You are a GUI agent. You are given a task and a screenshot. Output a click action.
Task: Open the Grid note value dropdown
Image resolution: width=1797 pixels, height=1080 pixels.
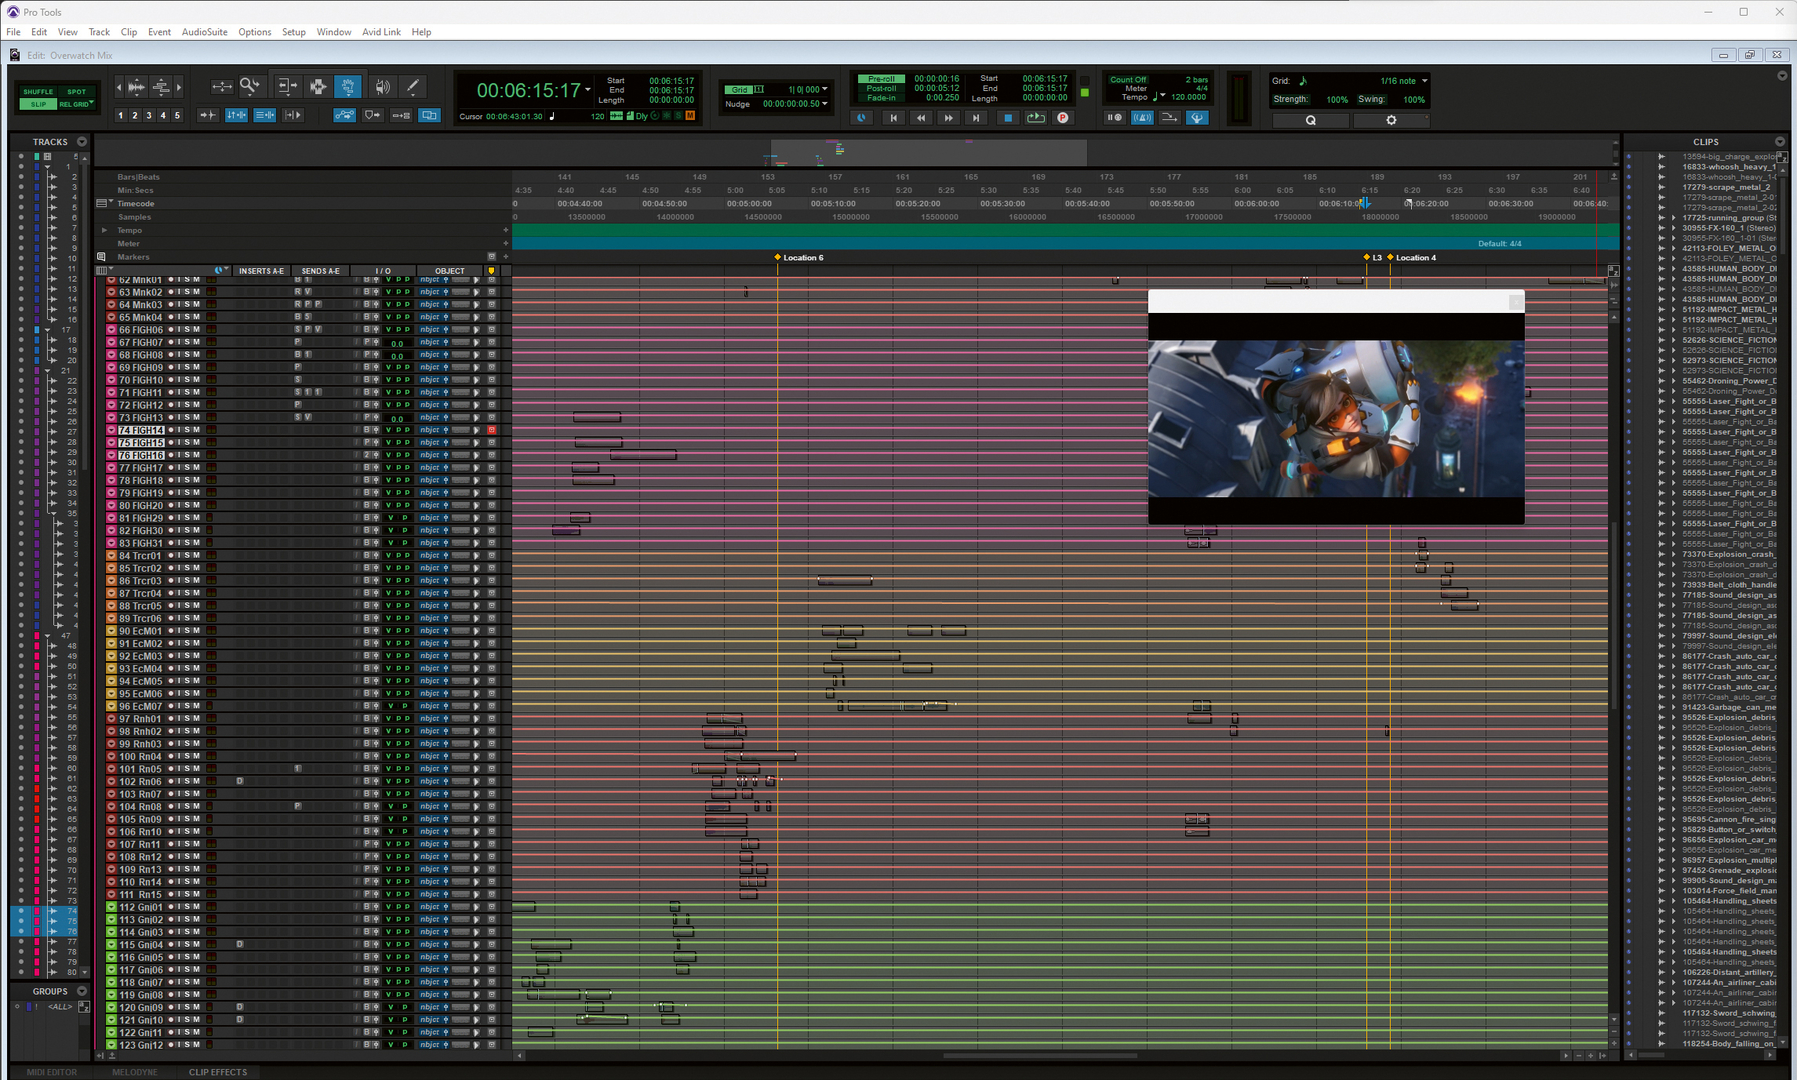(1424, 81)
